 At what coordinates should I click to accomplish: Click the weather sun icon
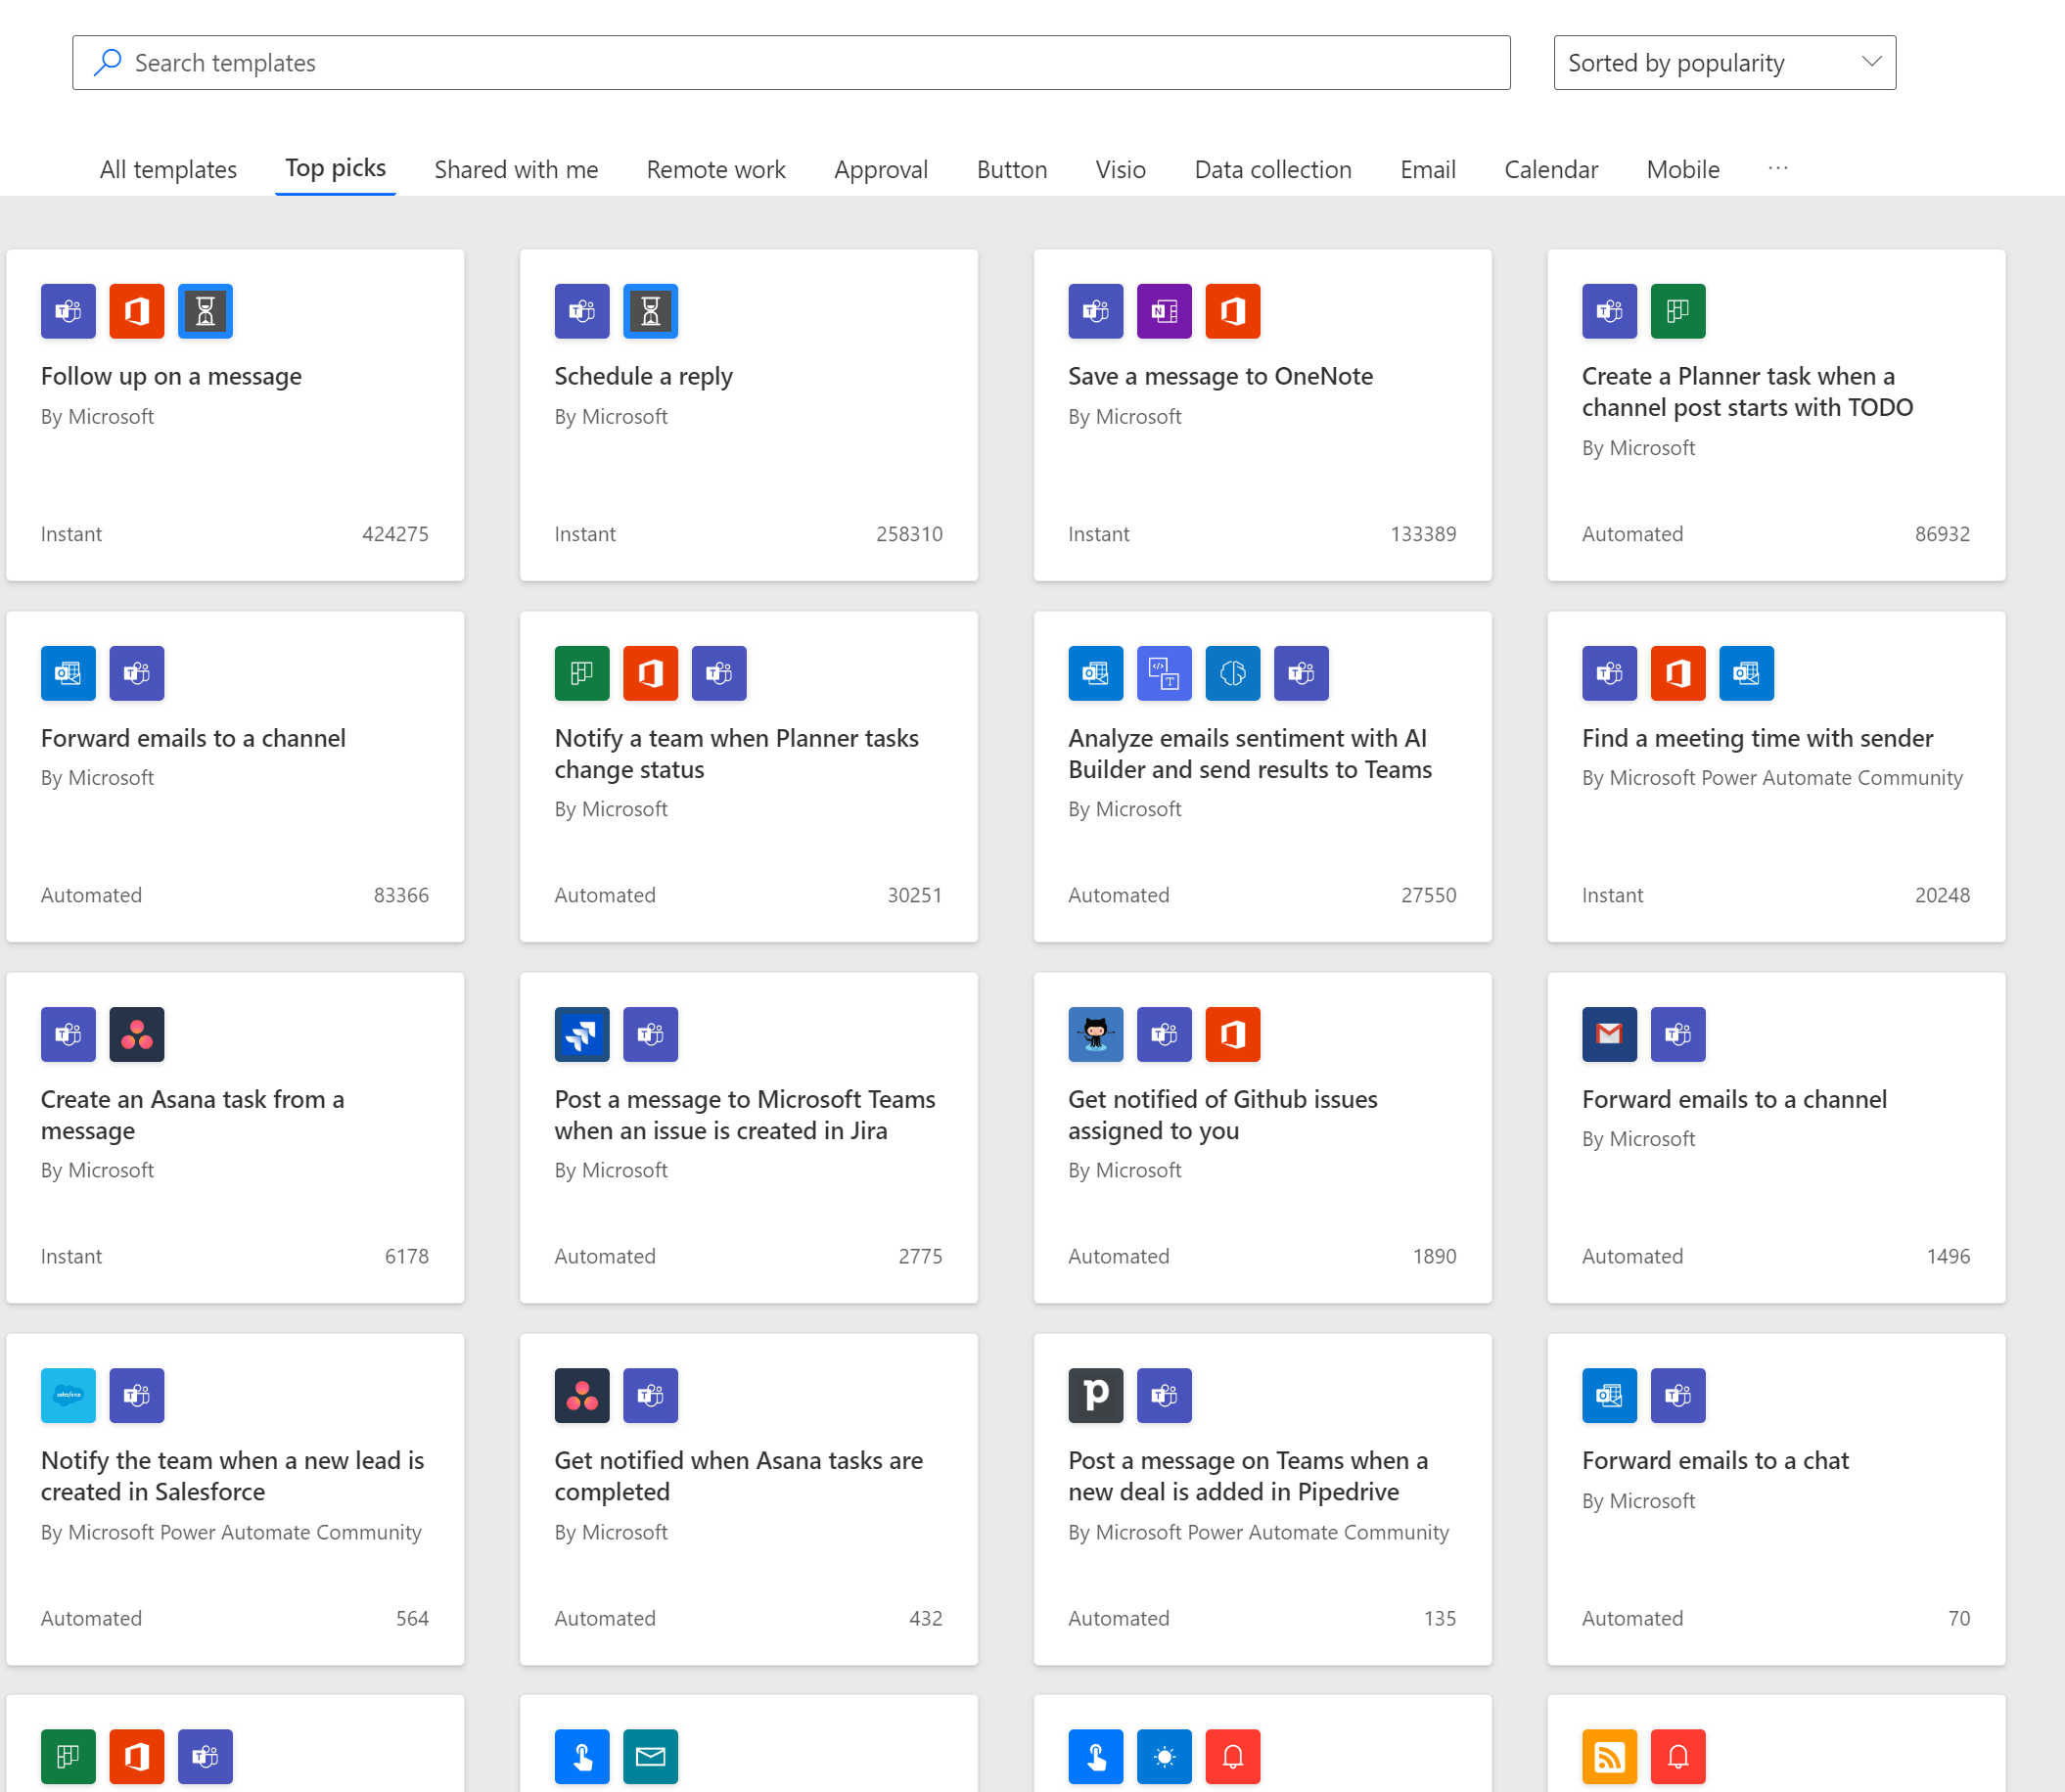pyautogui.click(x=1164, y=1756)
